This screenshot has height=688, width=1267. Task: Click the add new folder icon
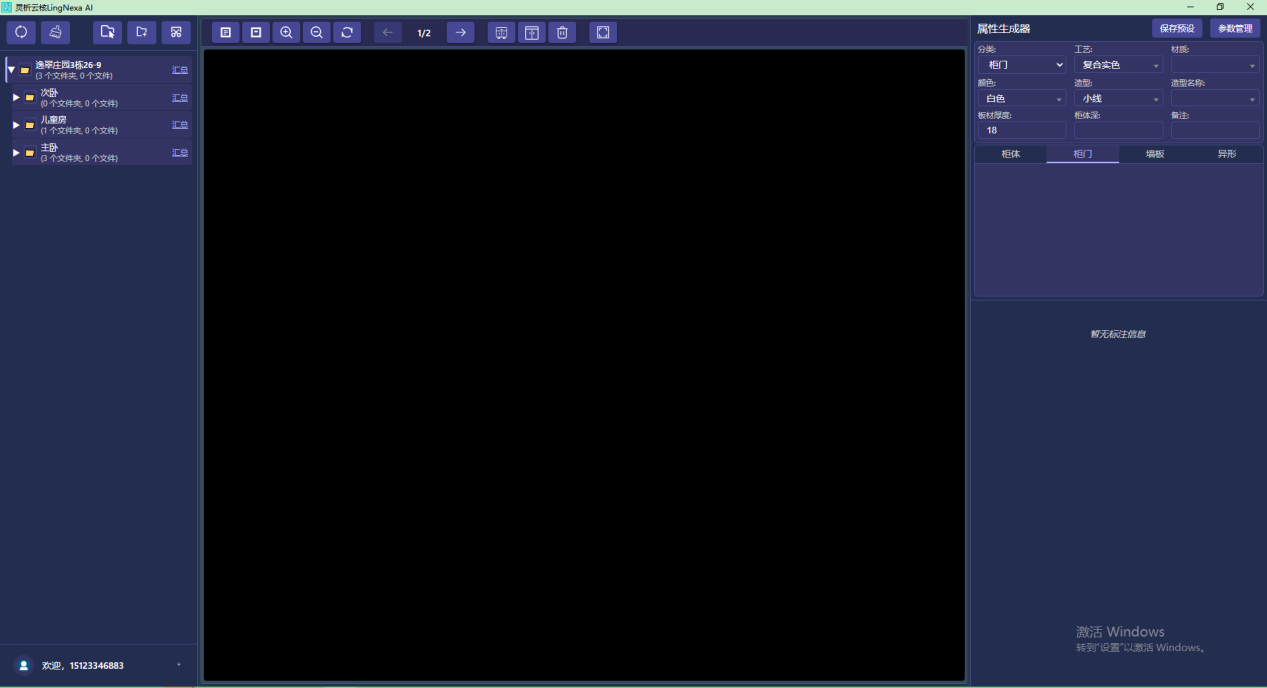coord(142,32)
